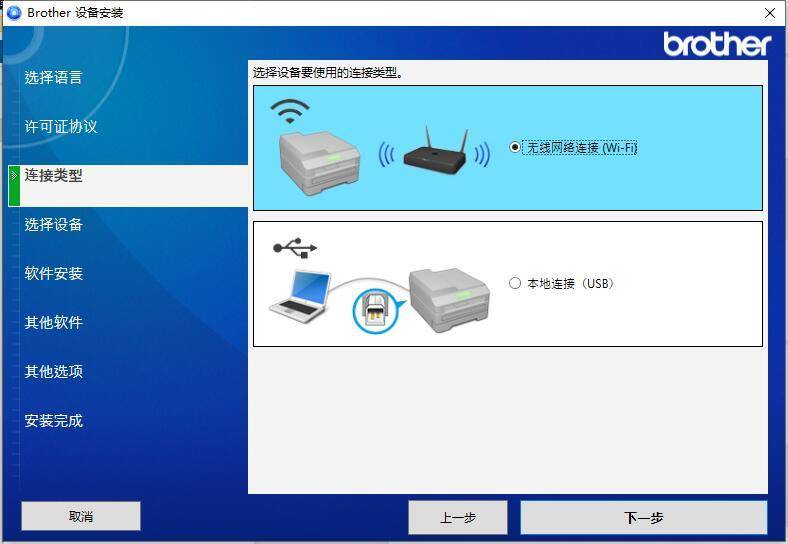The width and height of the screenshot is (788, 544).
Task: Click the Wi-Fi signal icon above printer
Action: pos(290,111)
